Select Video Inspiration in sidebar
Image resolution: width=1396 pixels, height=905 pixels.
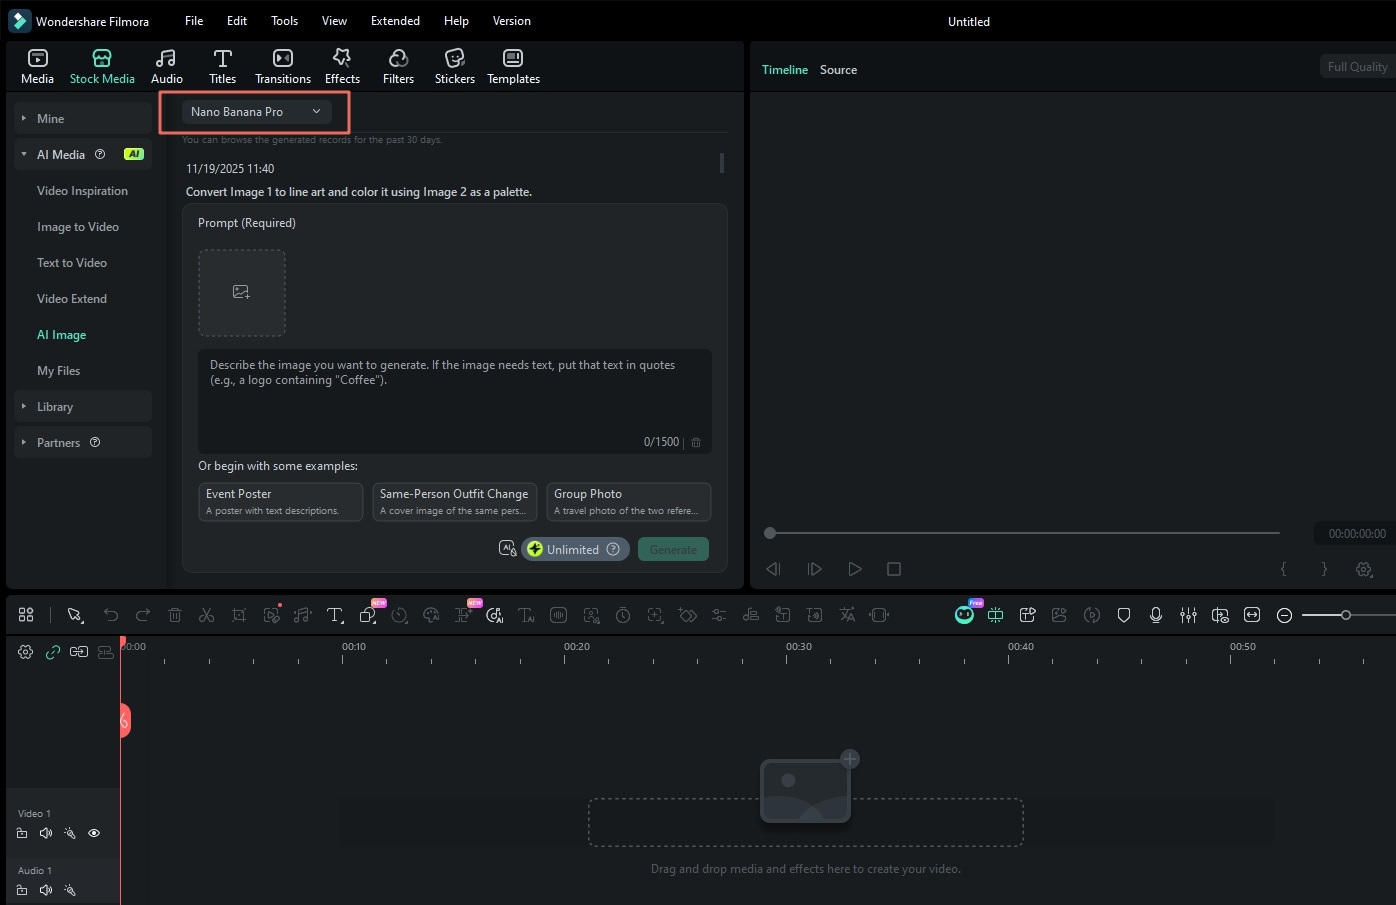82,191
